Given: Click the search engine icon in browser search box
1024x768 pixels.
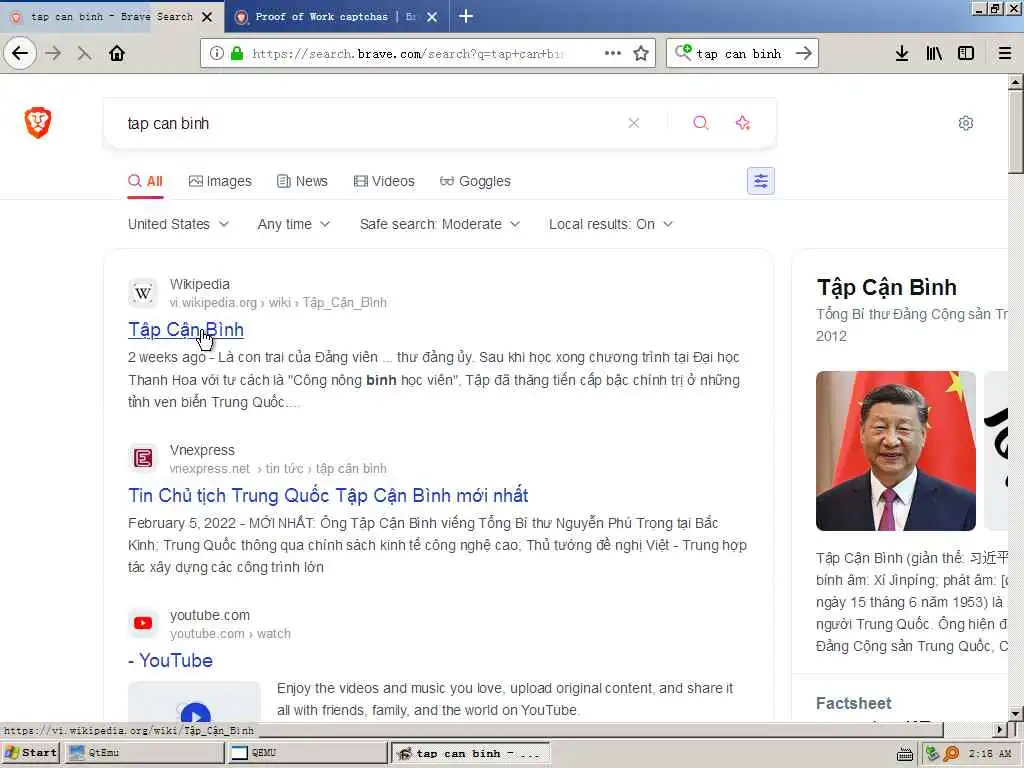Looking at the screenshot, I should (683, 52).
